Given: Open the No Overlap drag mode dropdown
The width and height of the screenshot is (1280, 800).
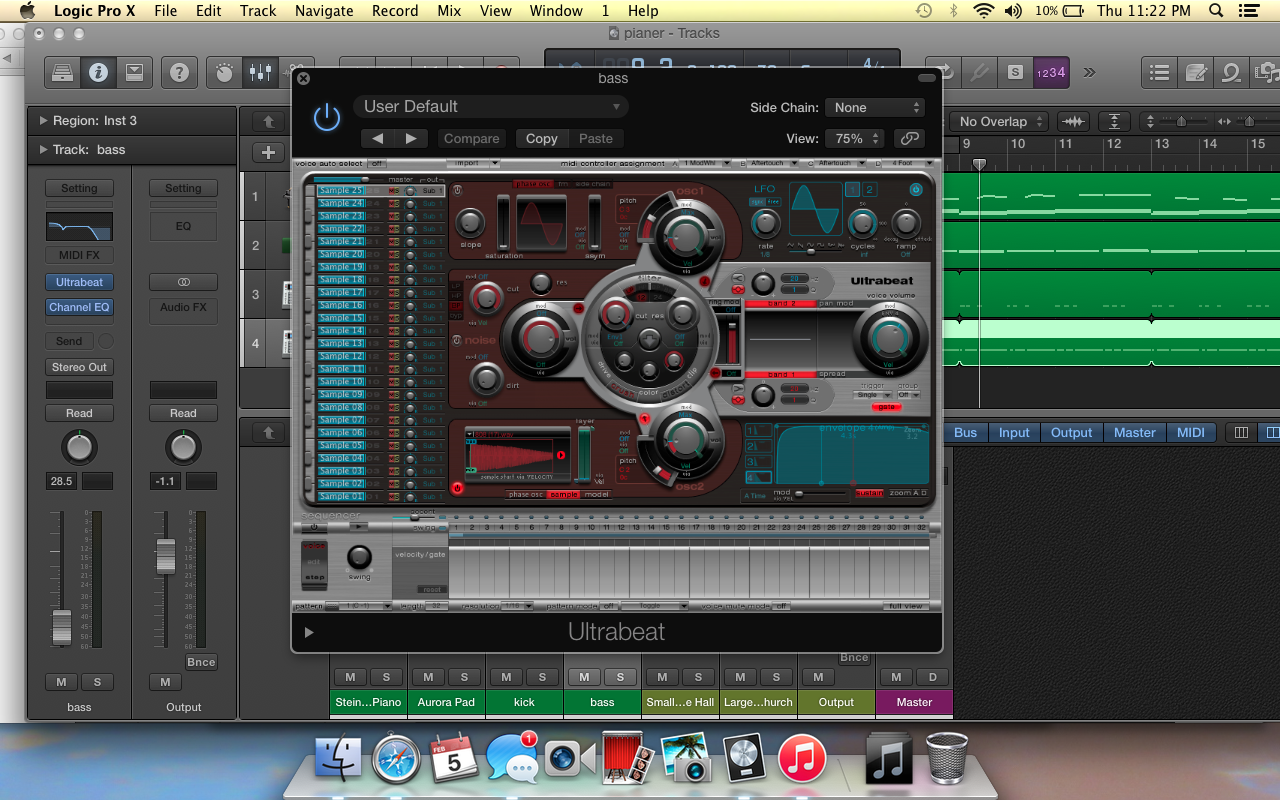Looking at the screenshot, I should point(1000,121).
